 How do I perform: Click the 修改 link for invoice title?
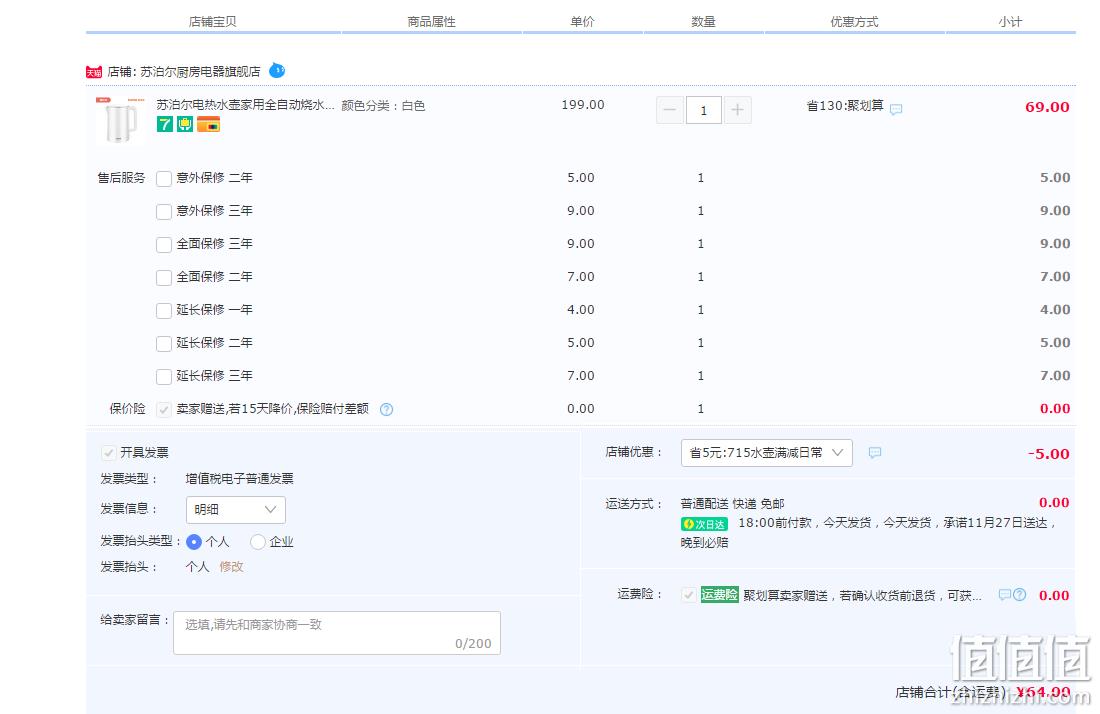click(x=232, y=567)
